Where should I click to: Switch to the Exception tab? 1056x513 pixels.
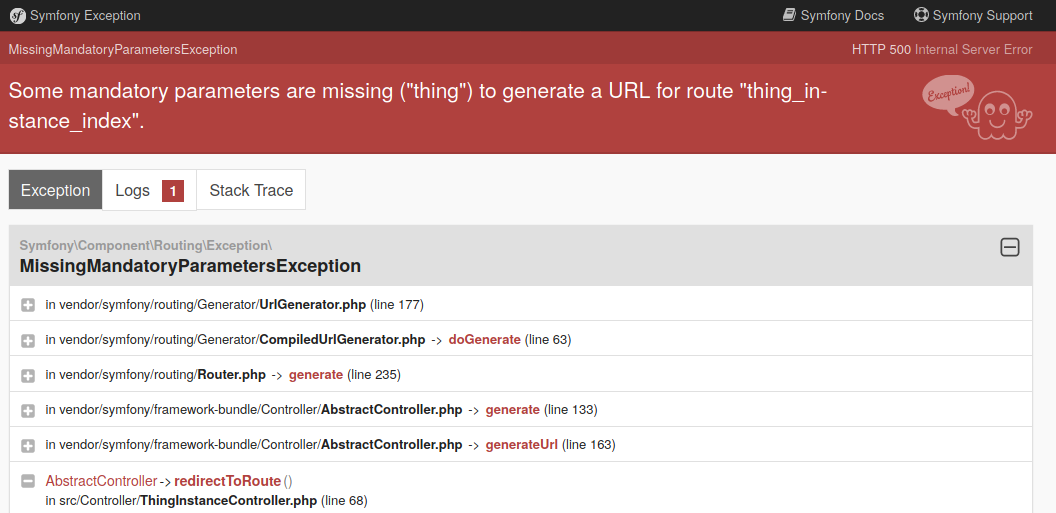pyautogui.click(x=55, y=190)
